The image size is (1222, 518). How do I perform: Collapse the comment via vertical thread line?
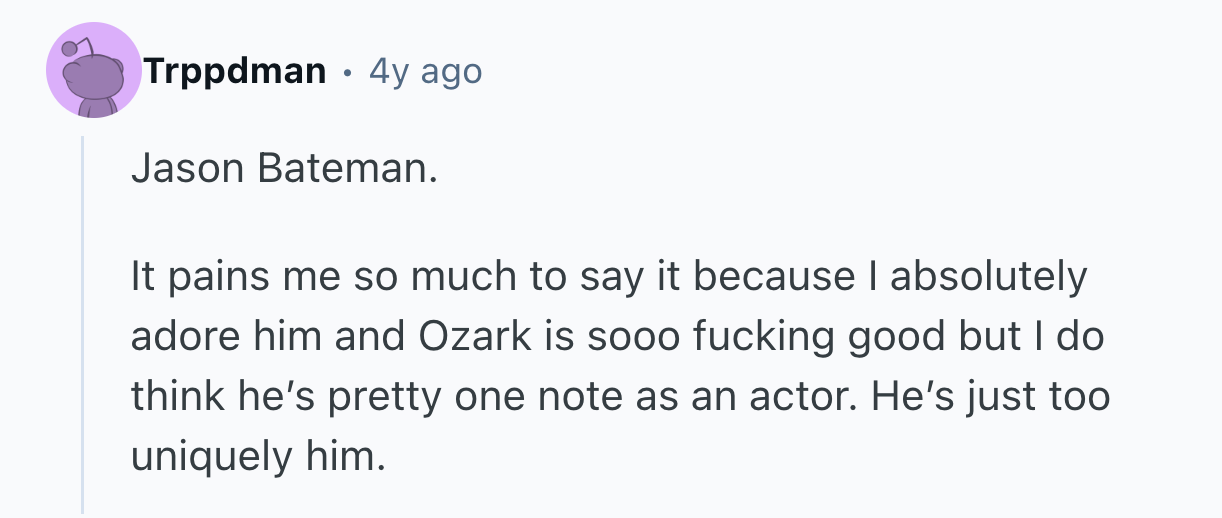[x=82, y=320]
